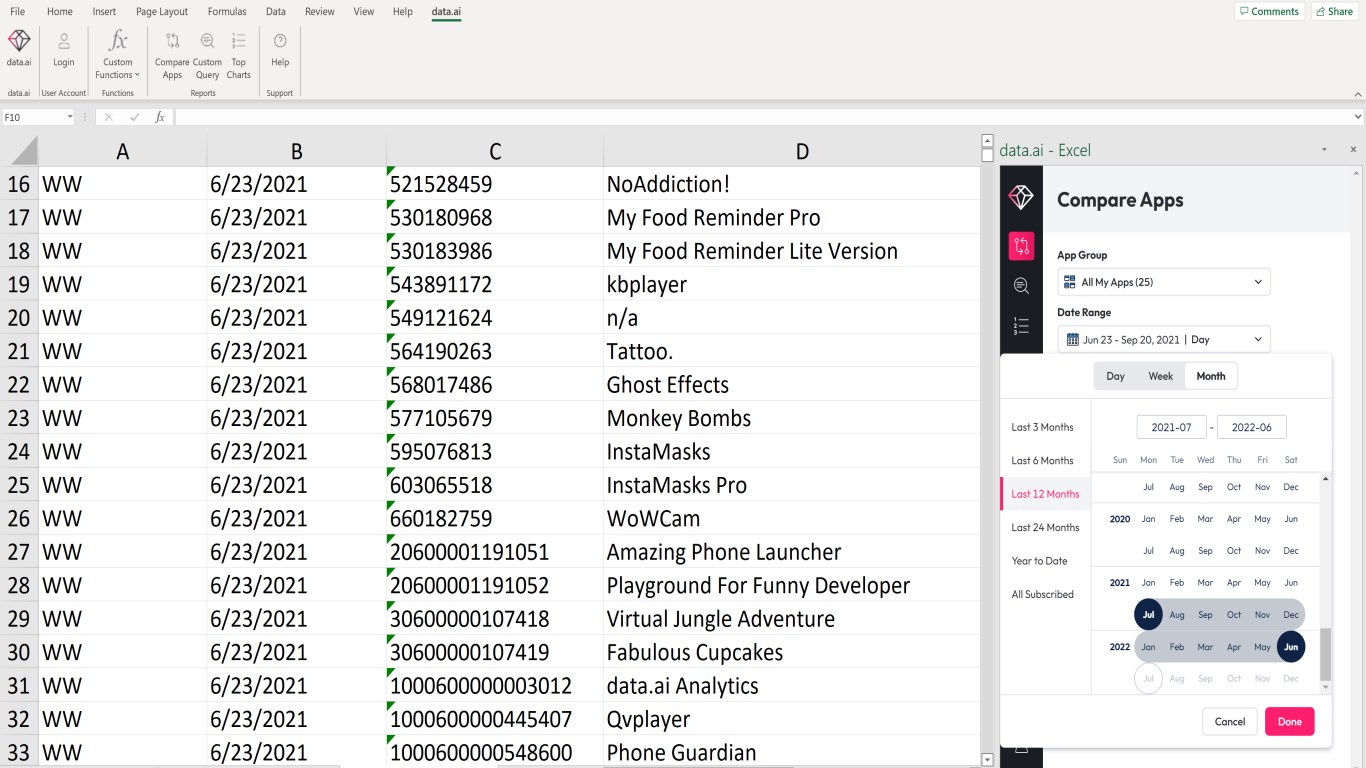Click the Name Box showing F10
The width and height of the screenshot is (1366, 768).
tap(33, 117)
